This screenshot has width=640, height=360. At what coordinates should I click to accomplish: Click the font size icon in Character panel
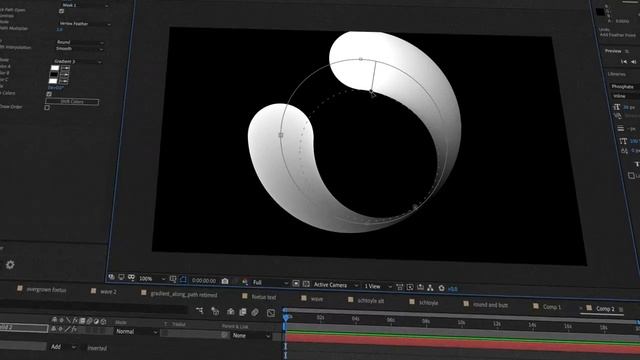[x=616, y=107]
